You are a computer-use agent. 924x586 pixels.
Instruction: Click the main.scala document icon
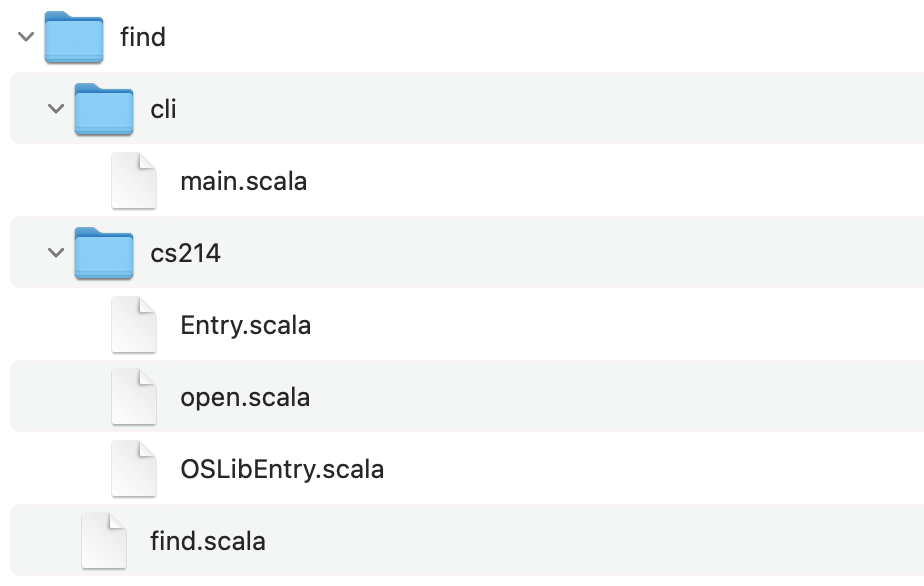pos(134,181)
